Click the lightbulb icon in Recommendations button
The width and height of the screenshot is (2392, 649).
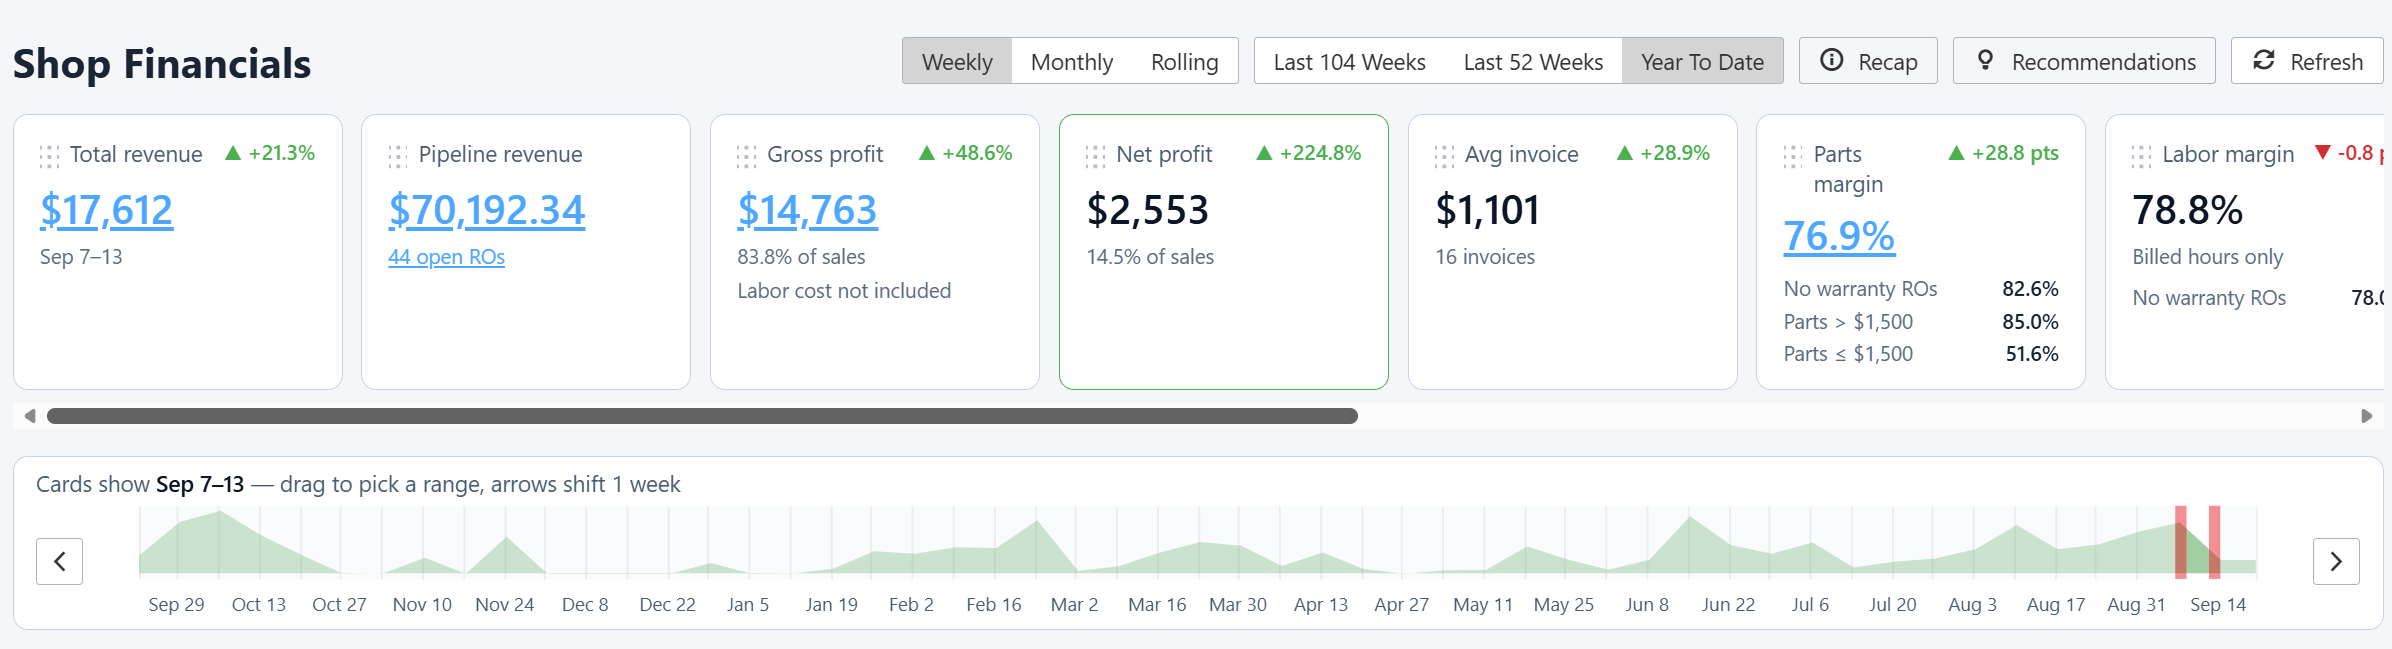(1986, 60)
